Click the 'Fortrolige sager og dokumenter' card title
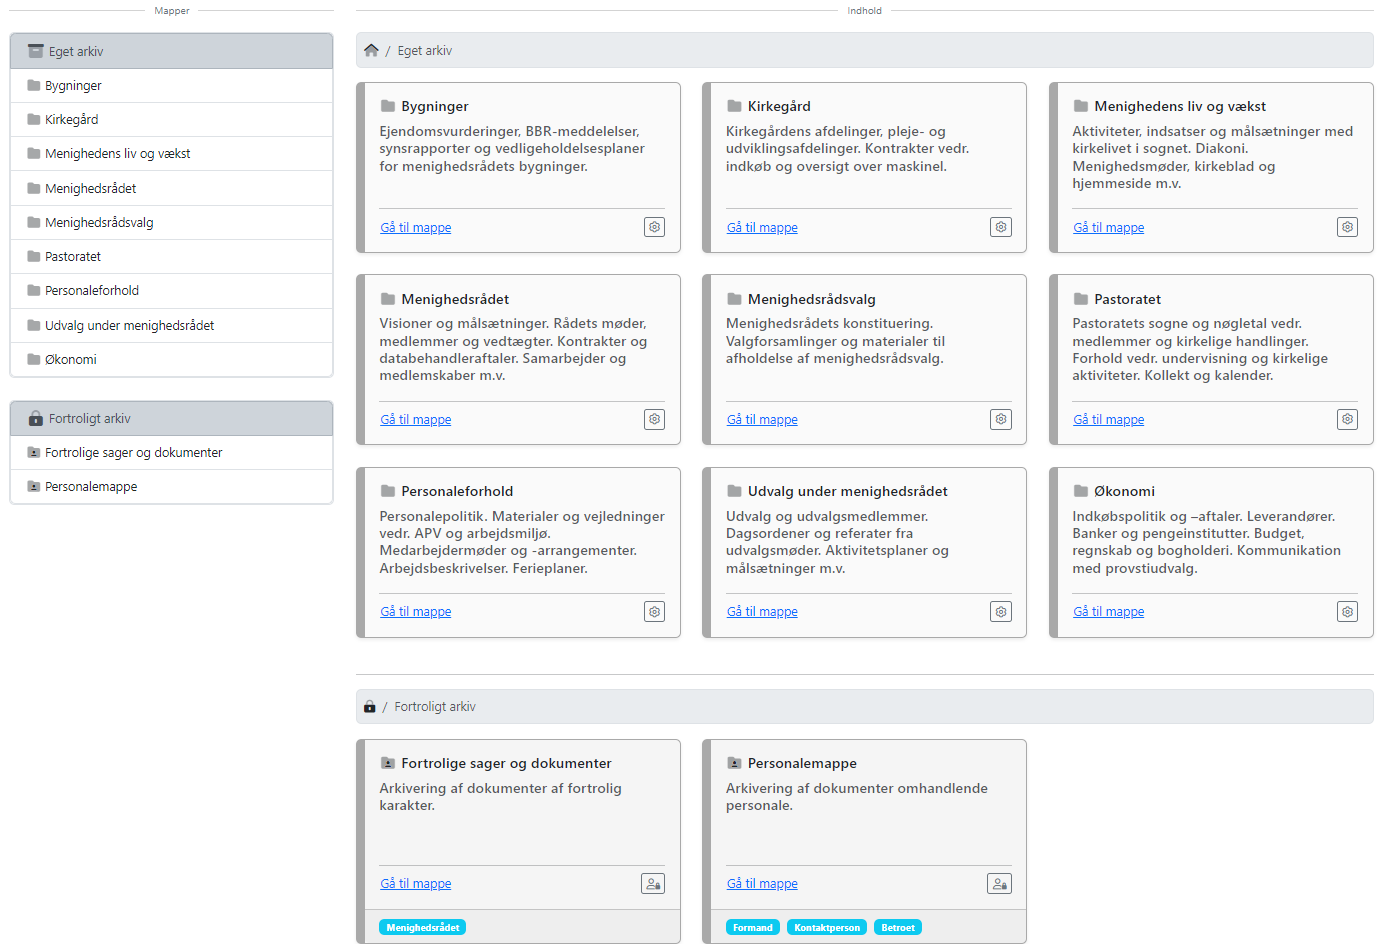This screenshot has width=1396, height=944. tap(506, 763)
